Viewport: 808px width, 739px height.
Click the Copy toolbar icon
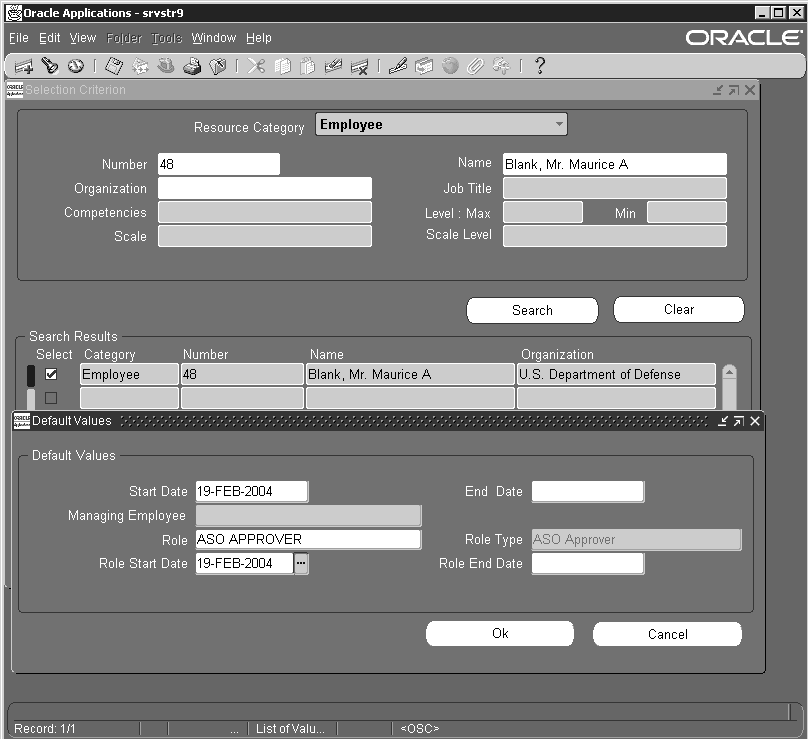coord(282,66)
